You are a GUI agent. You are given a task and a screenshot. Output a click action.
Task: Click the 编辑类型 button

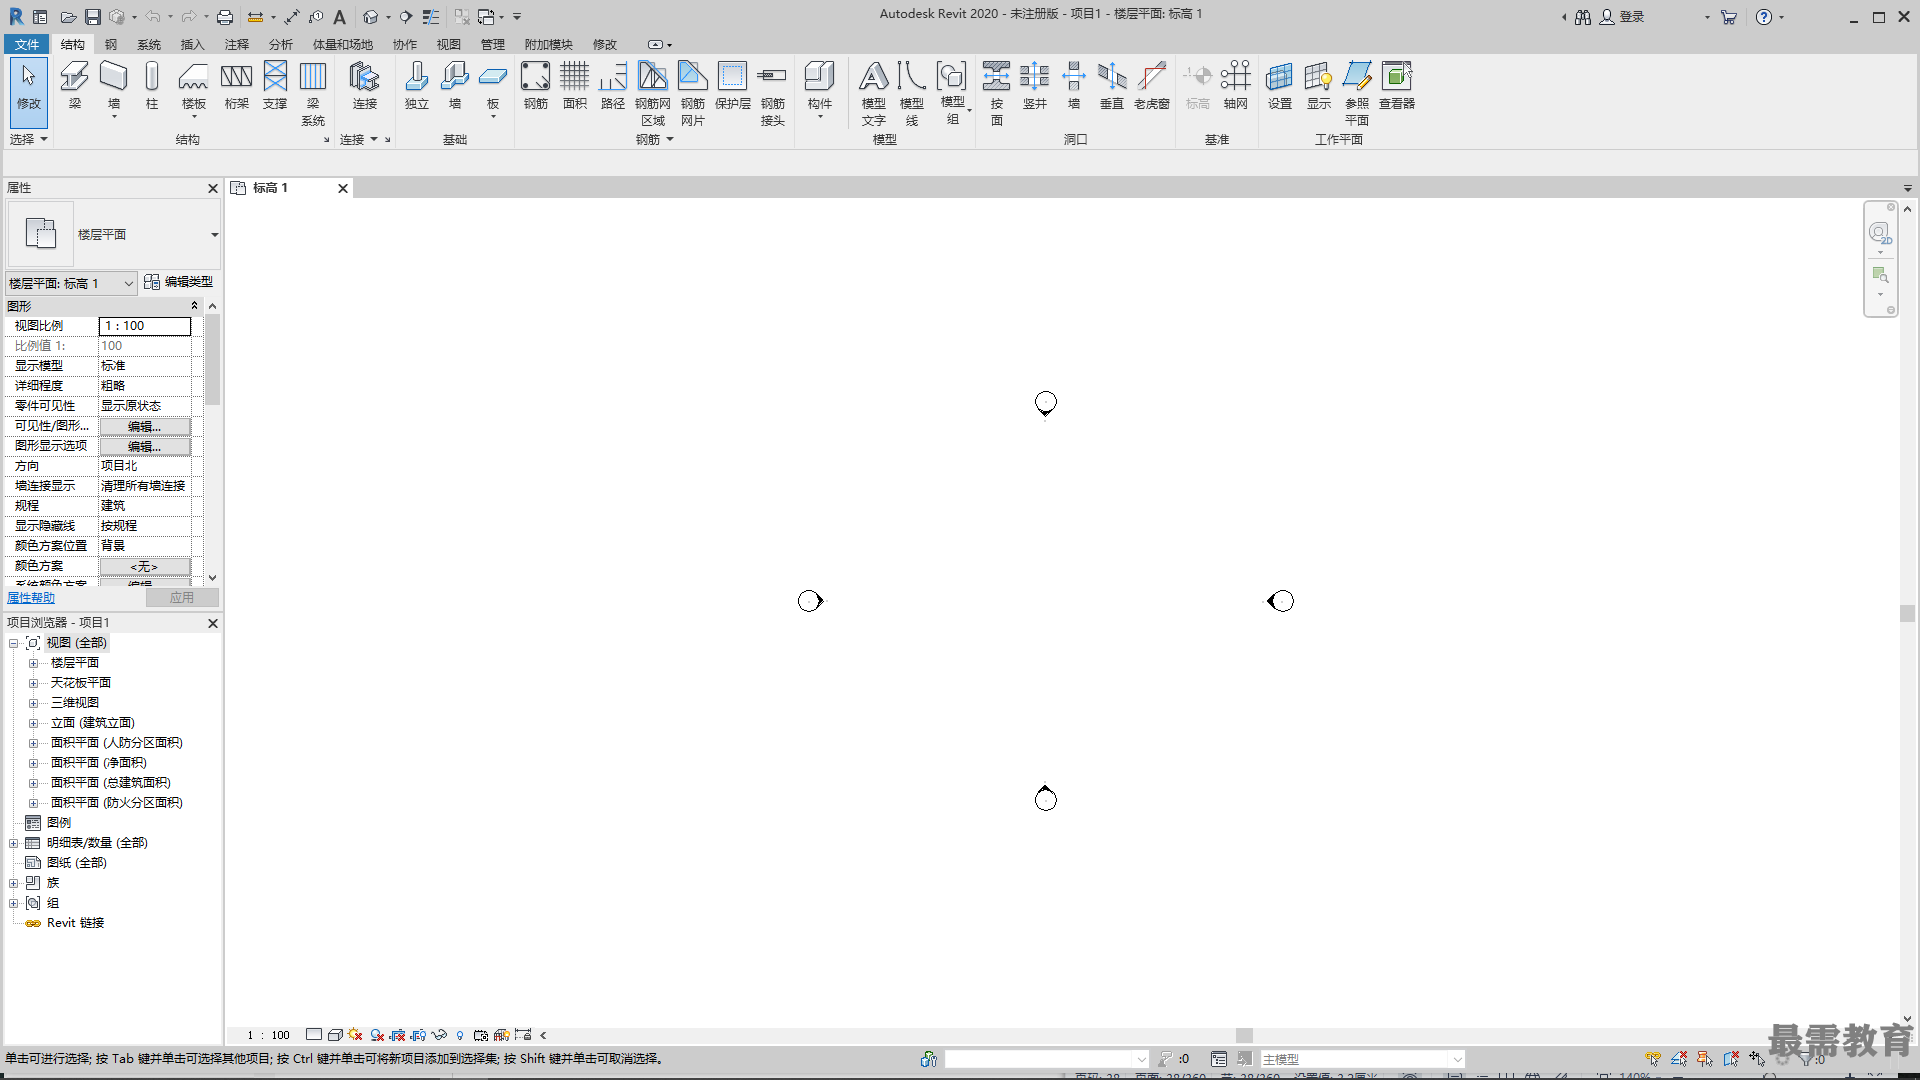pos(179,282)
